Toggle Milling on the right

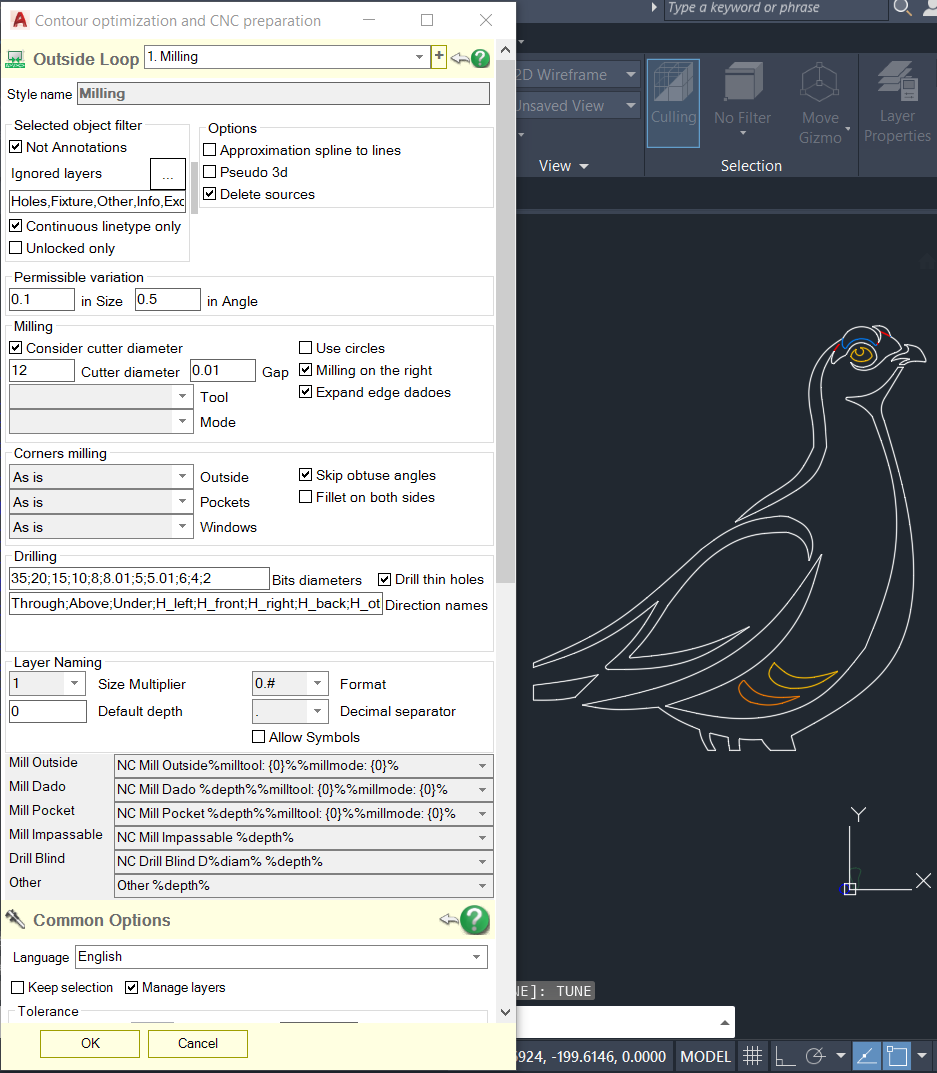click(x=305, y=369)
